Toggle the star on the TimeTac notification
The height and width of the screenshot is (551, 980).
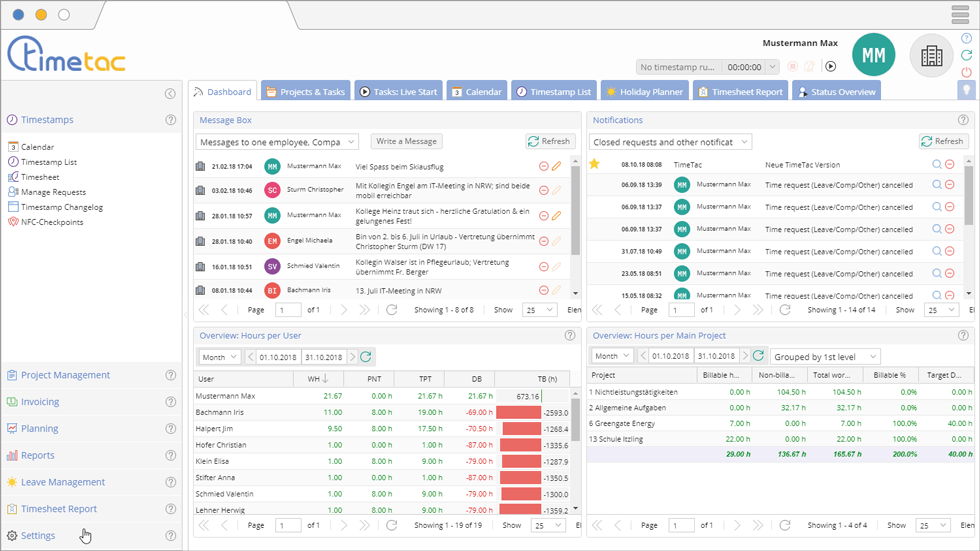point(594,165)
